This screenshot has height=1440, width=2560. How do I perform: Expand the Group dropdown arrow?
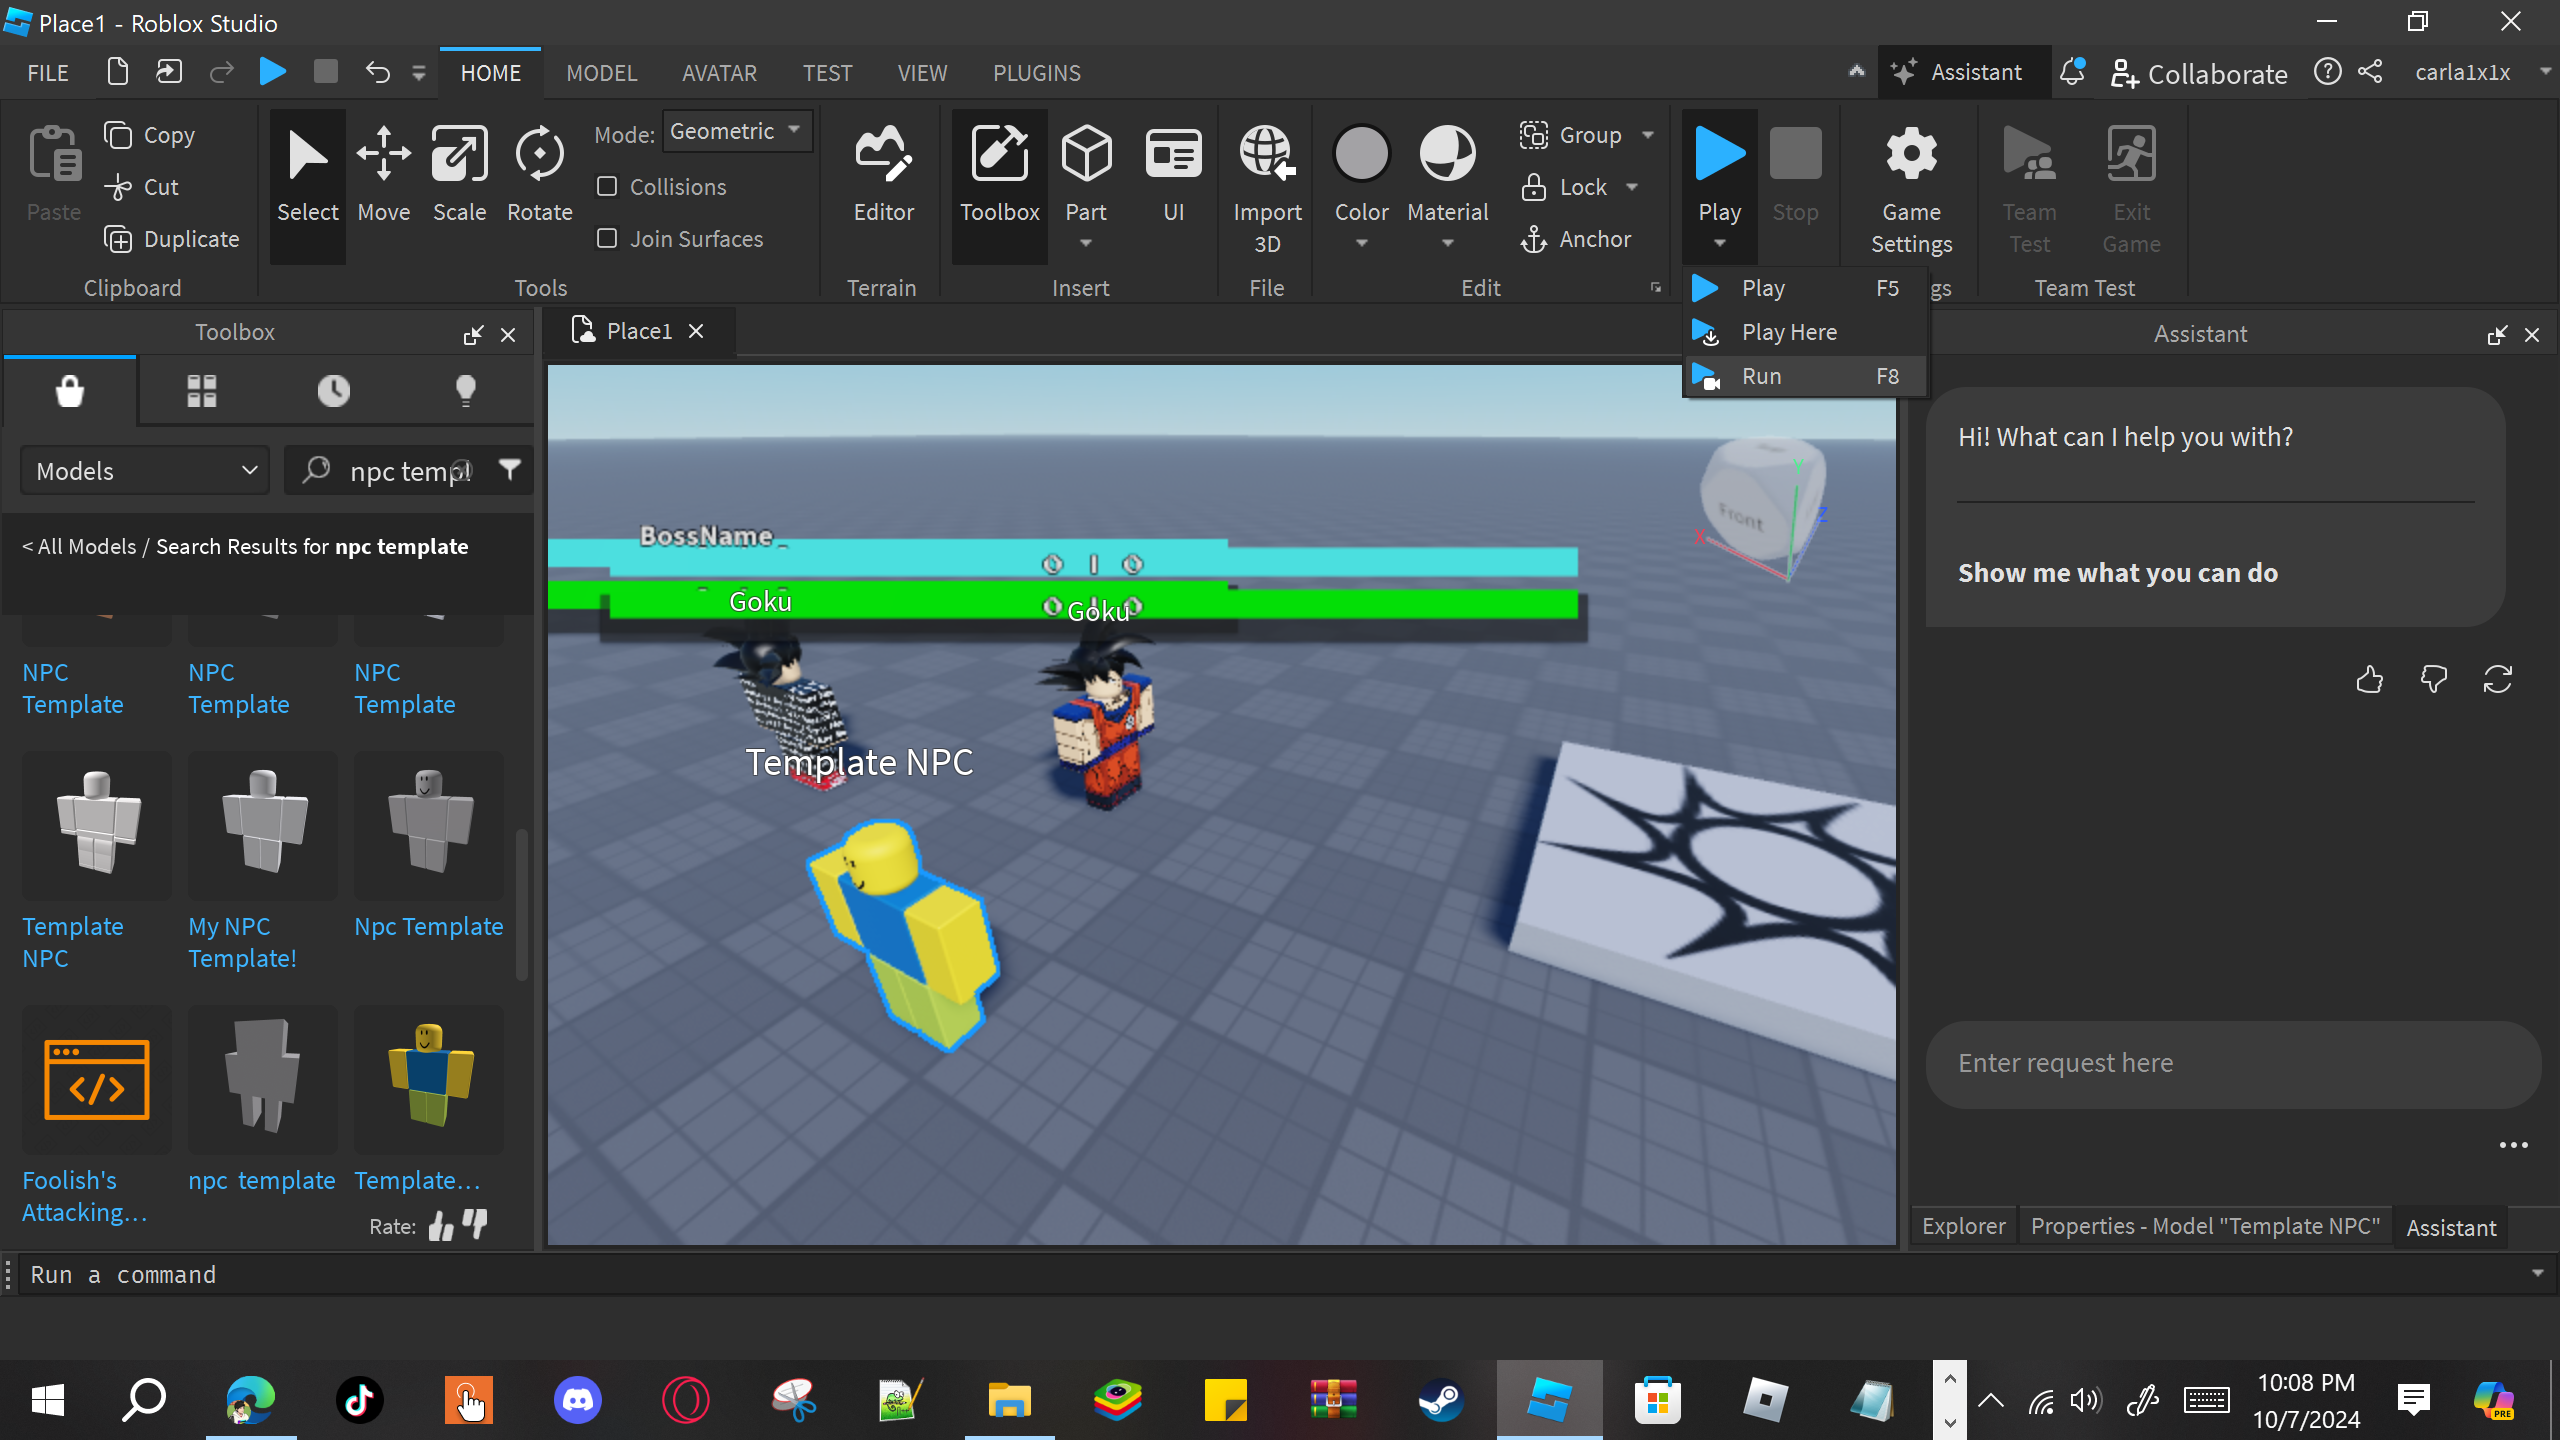(x=1648, y=135)
